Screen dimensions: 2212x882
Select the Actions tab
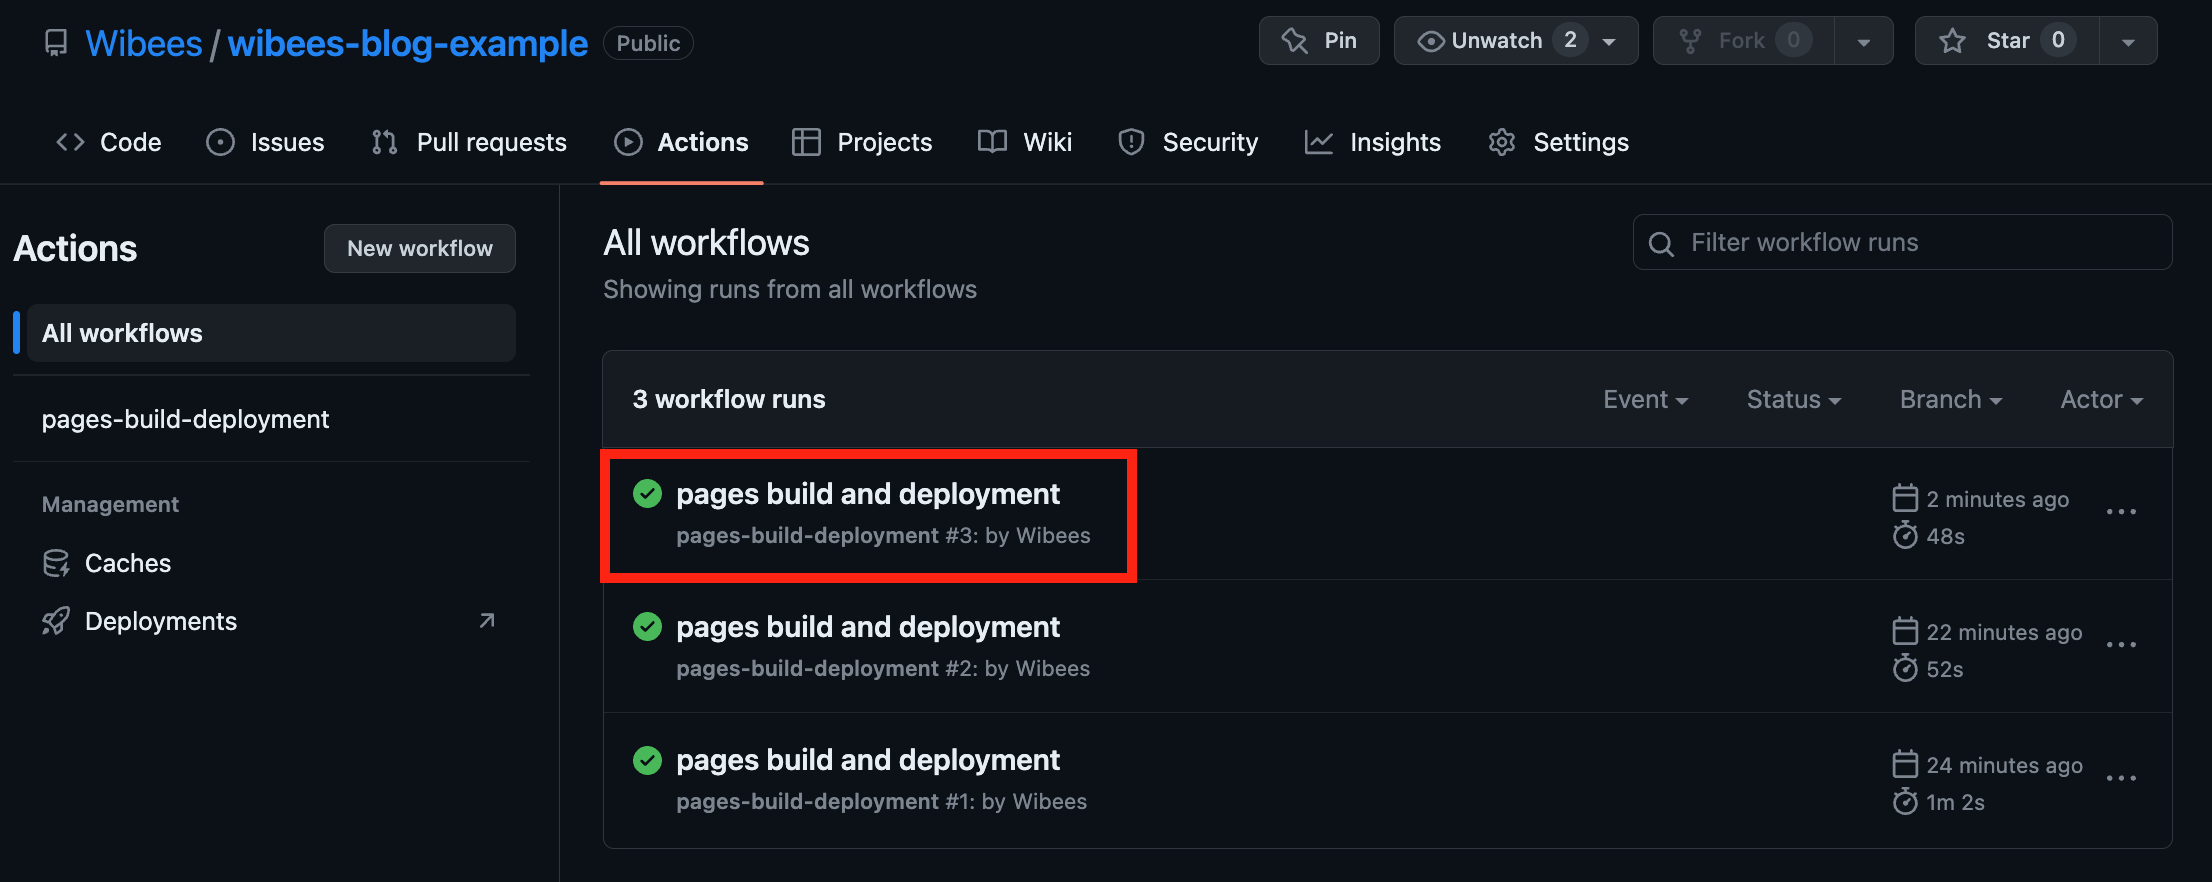point(681,142)
